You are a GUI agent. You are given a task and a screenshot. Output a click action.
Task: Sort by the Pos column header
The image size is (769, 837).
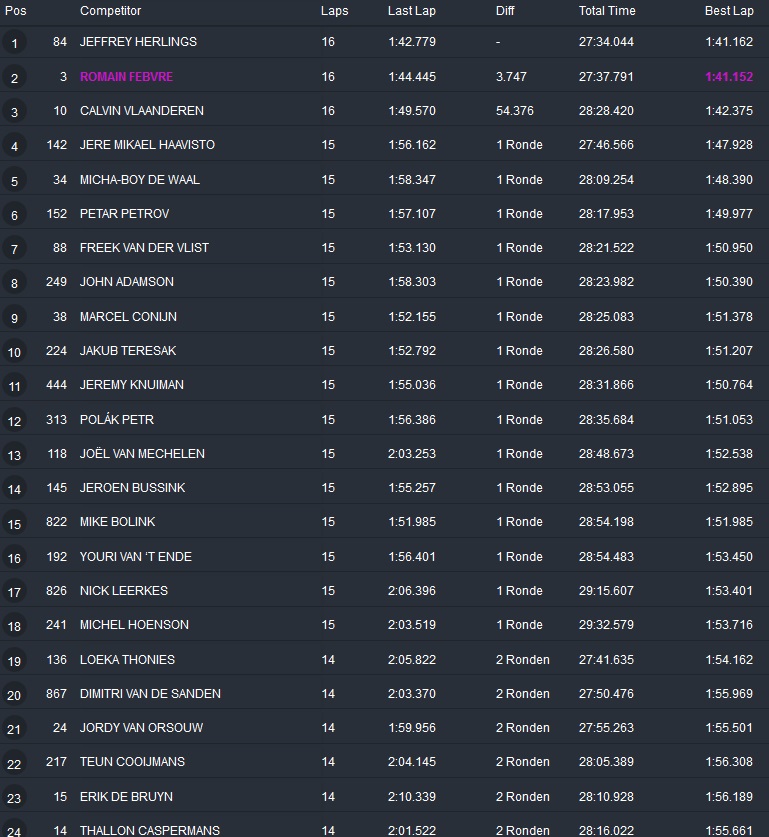coord(16,11)
